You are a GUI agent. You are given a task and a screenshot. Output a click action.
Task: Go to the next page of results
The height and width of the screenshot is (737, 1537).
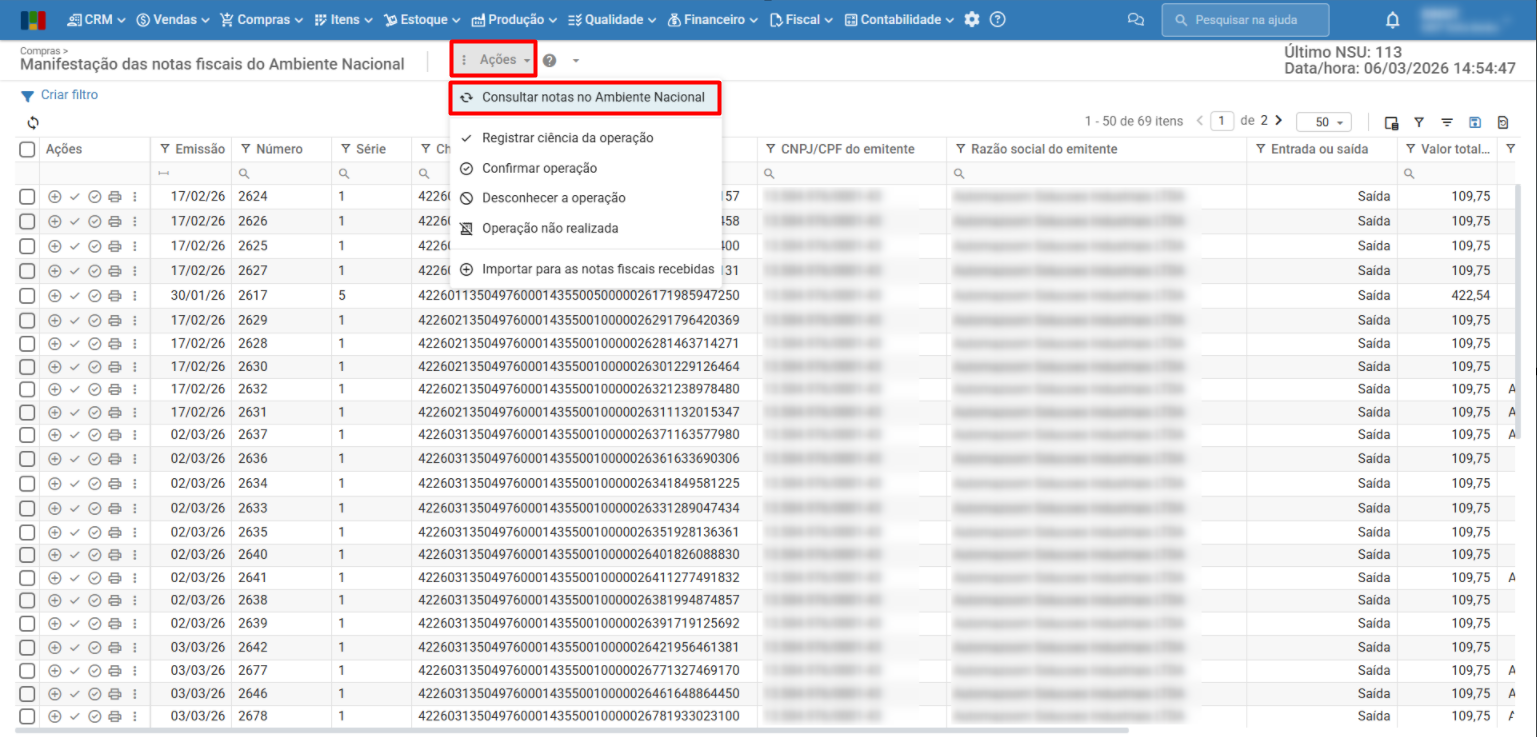pos(1279,121)
